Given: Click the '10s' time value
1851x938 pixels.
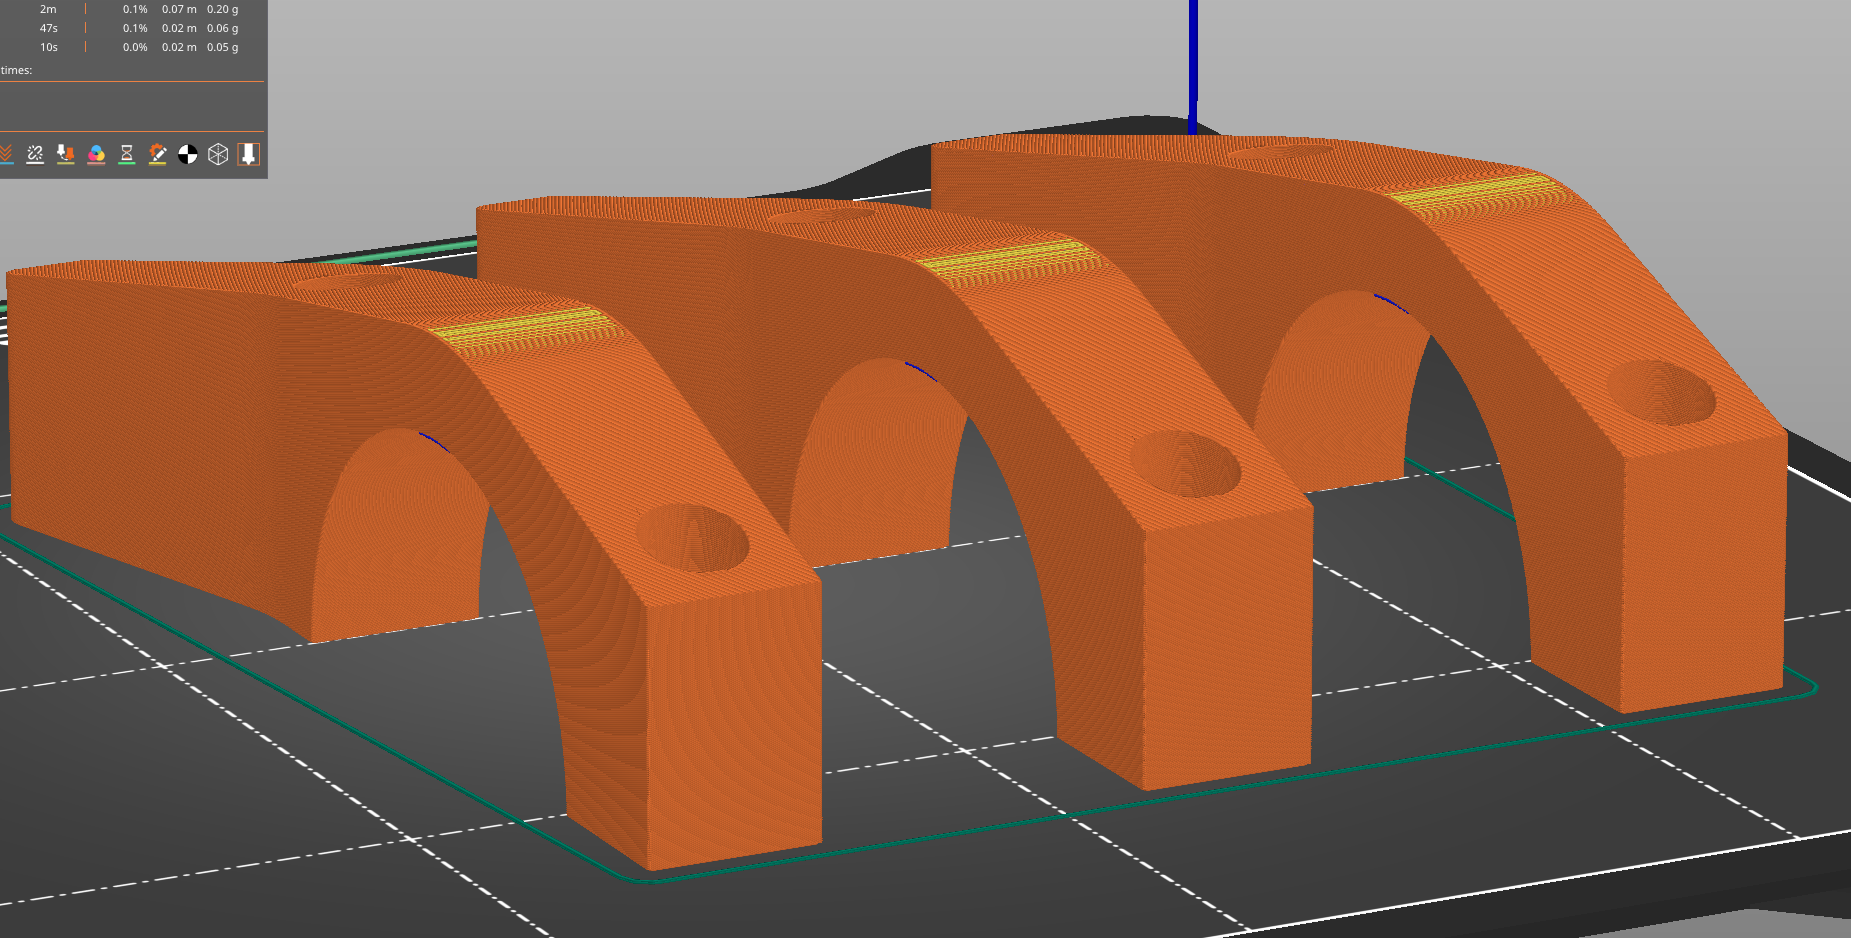Looking at the screenshot, I should pos(48,47).
